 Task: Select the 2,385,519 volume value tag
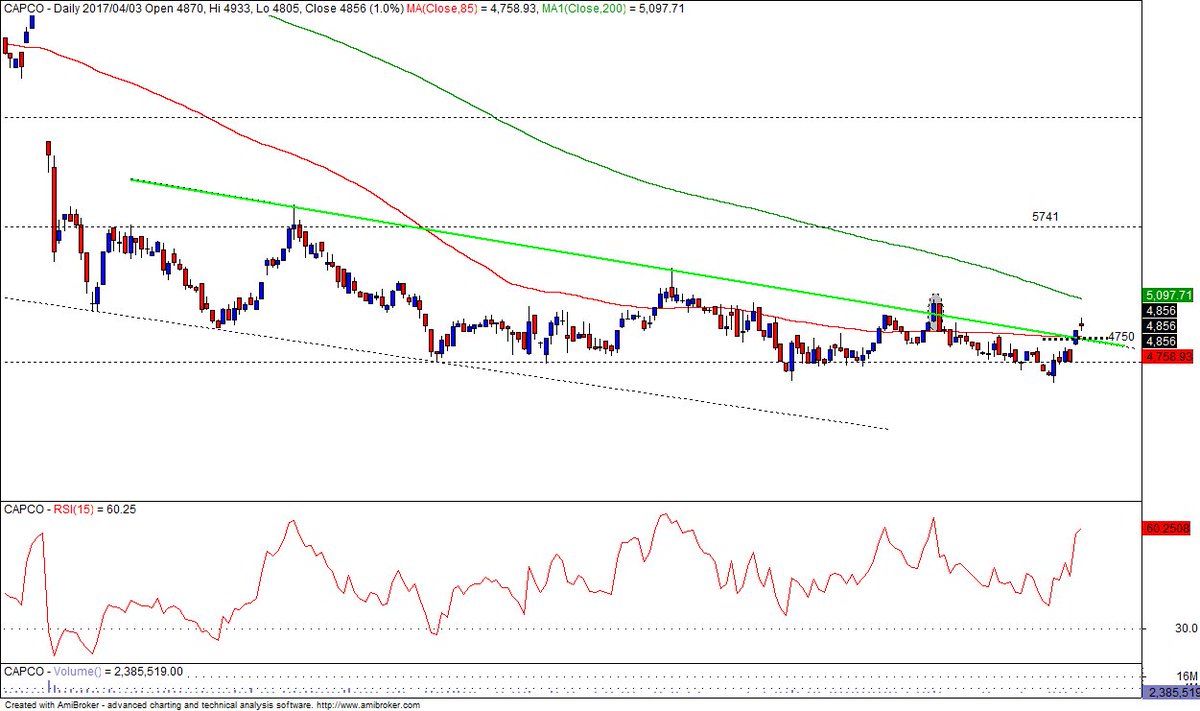[1171, 692]
